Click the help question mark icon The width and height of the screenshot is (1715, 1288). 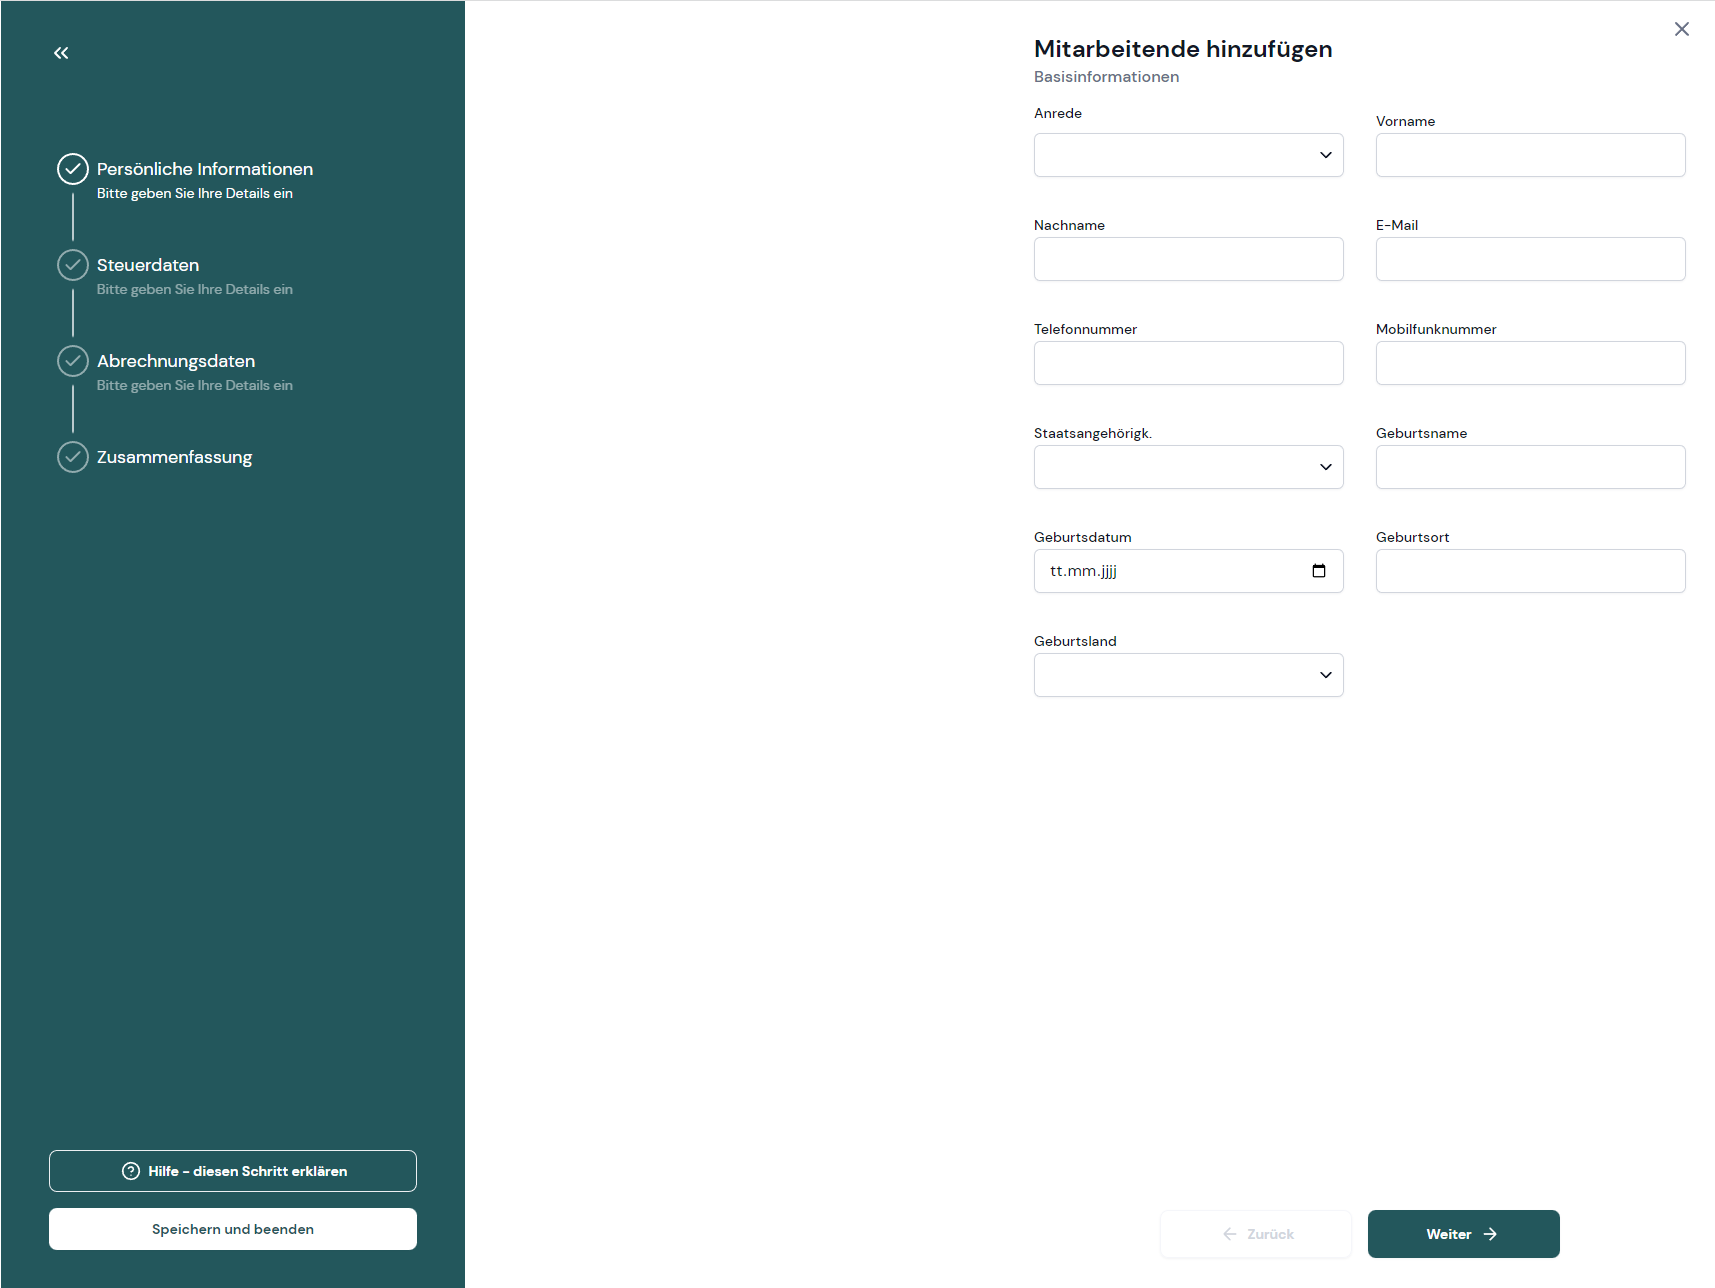click(131, 1171)
